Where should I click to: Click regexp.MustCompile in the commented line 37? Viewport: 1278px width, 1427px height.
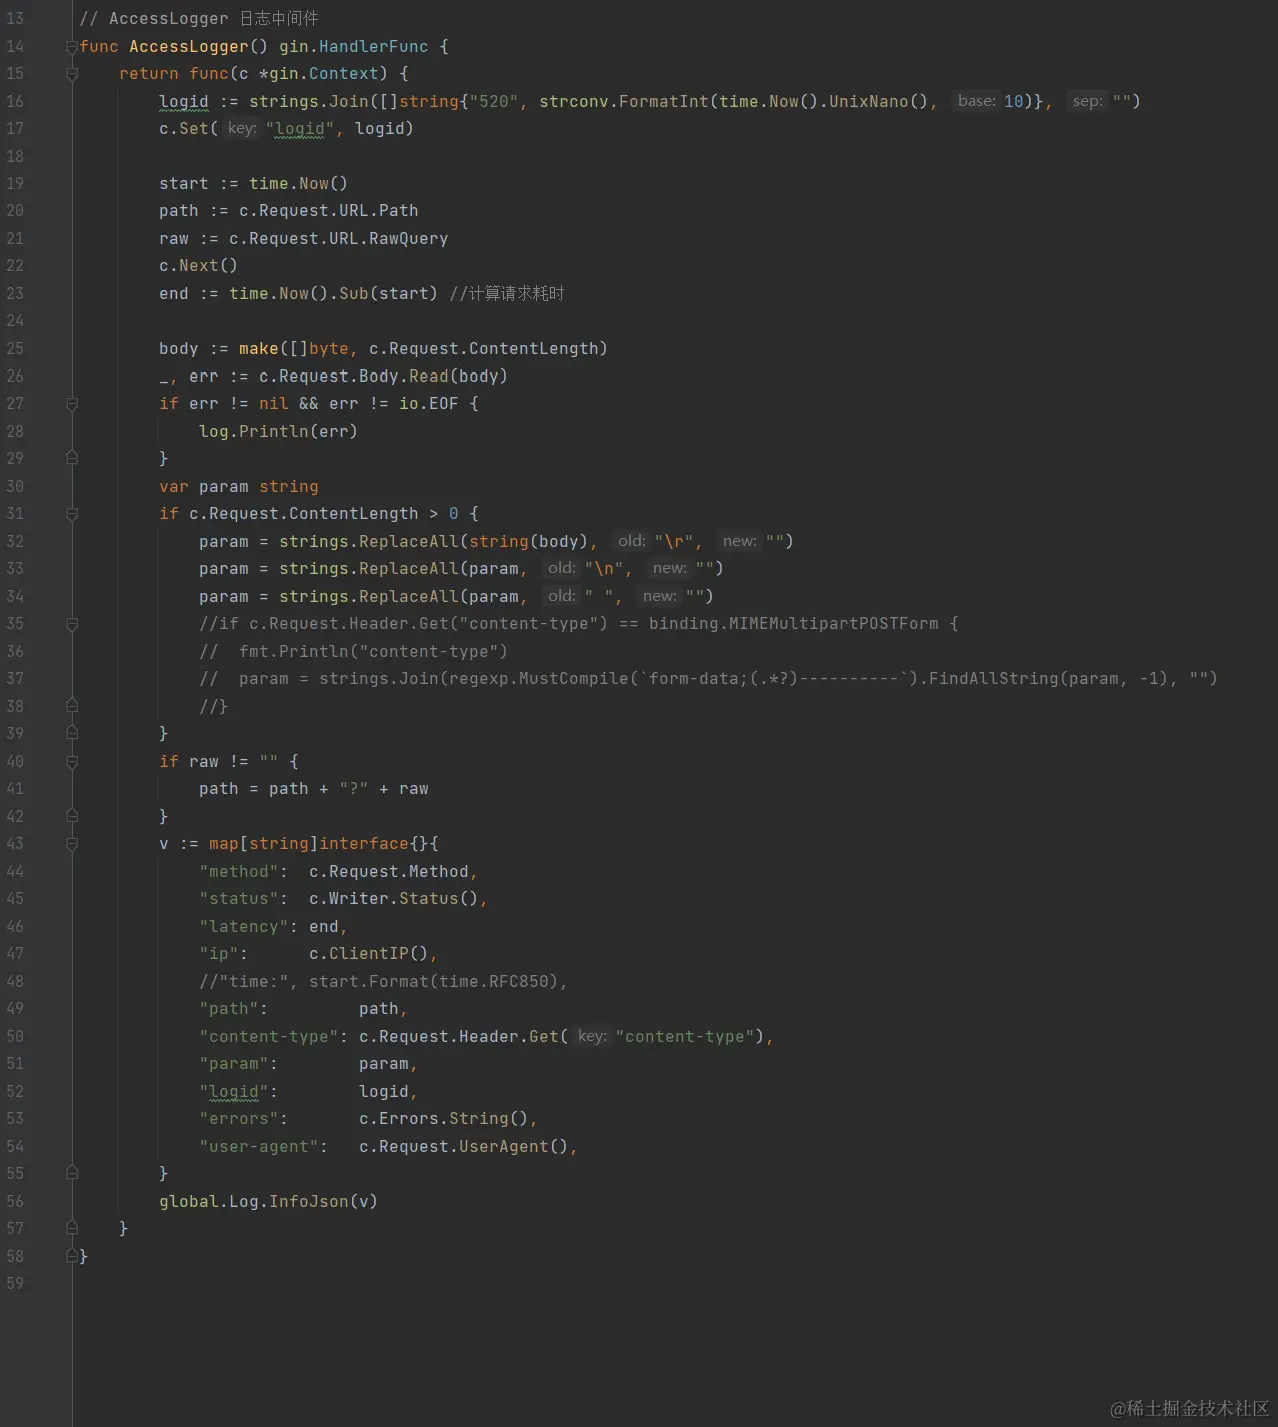pyautogui.click(x=538, y=679)
